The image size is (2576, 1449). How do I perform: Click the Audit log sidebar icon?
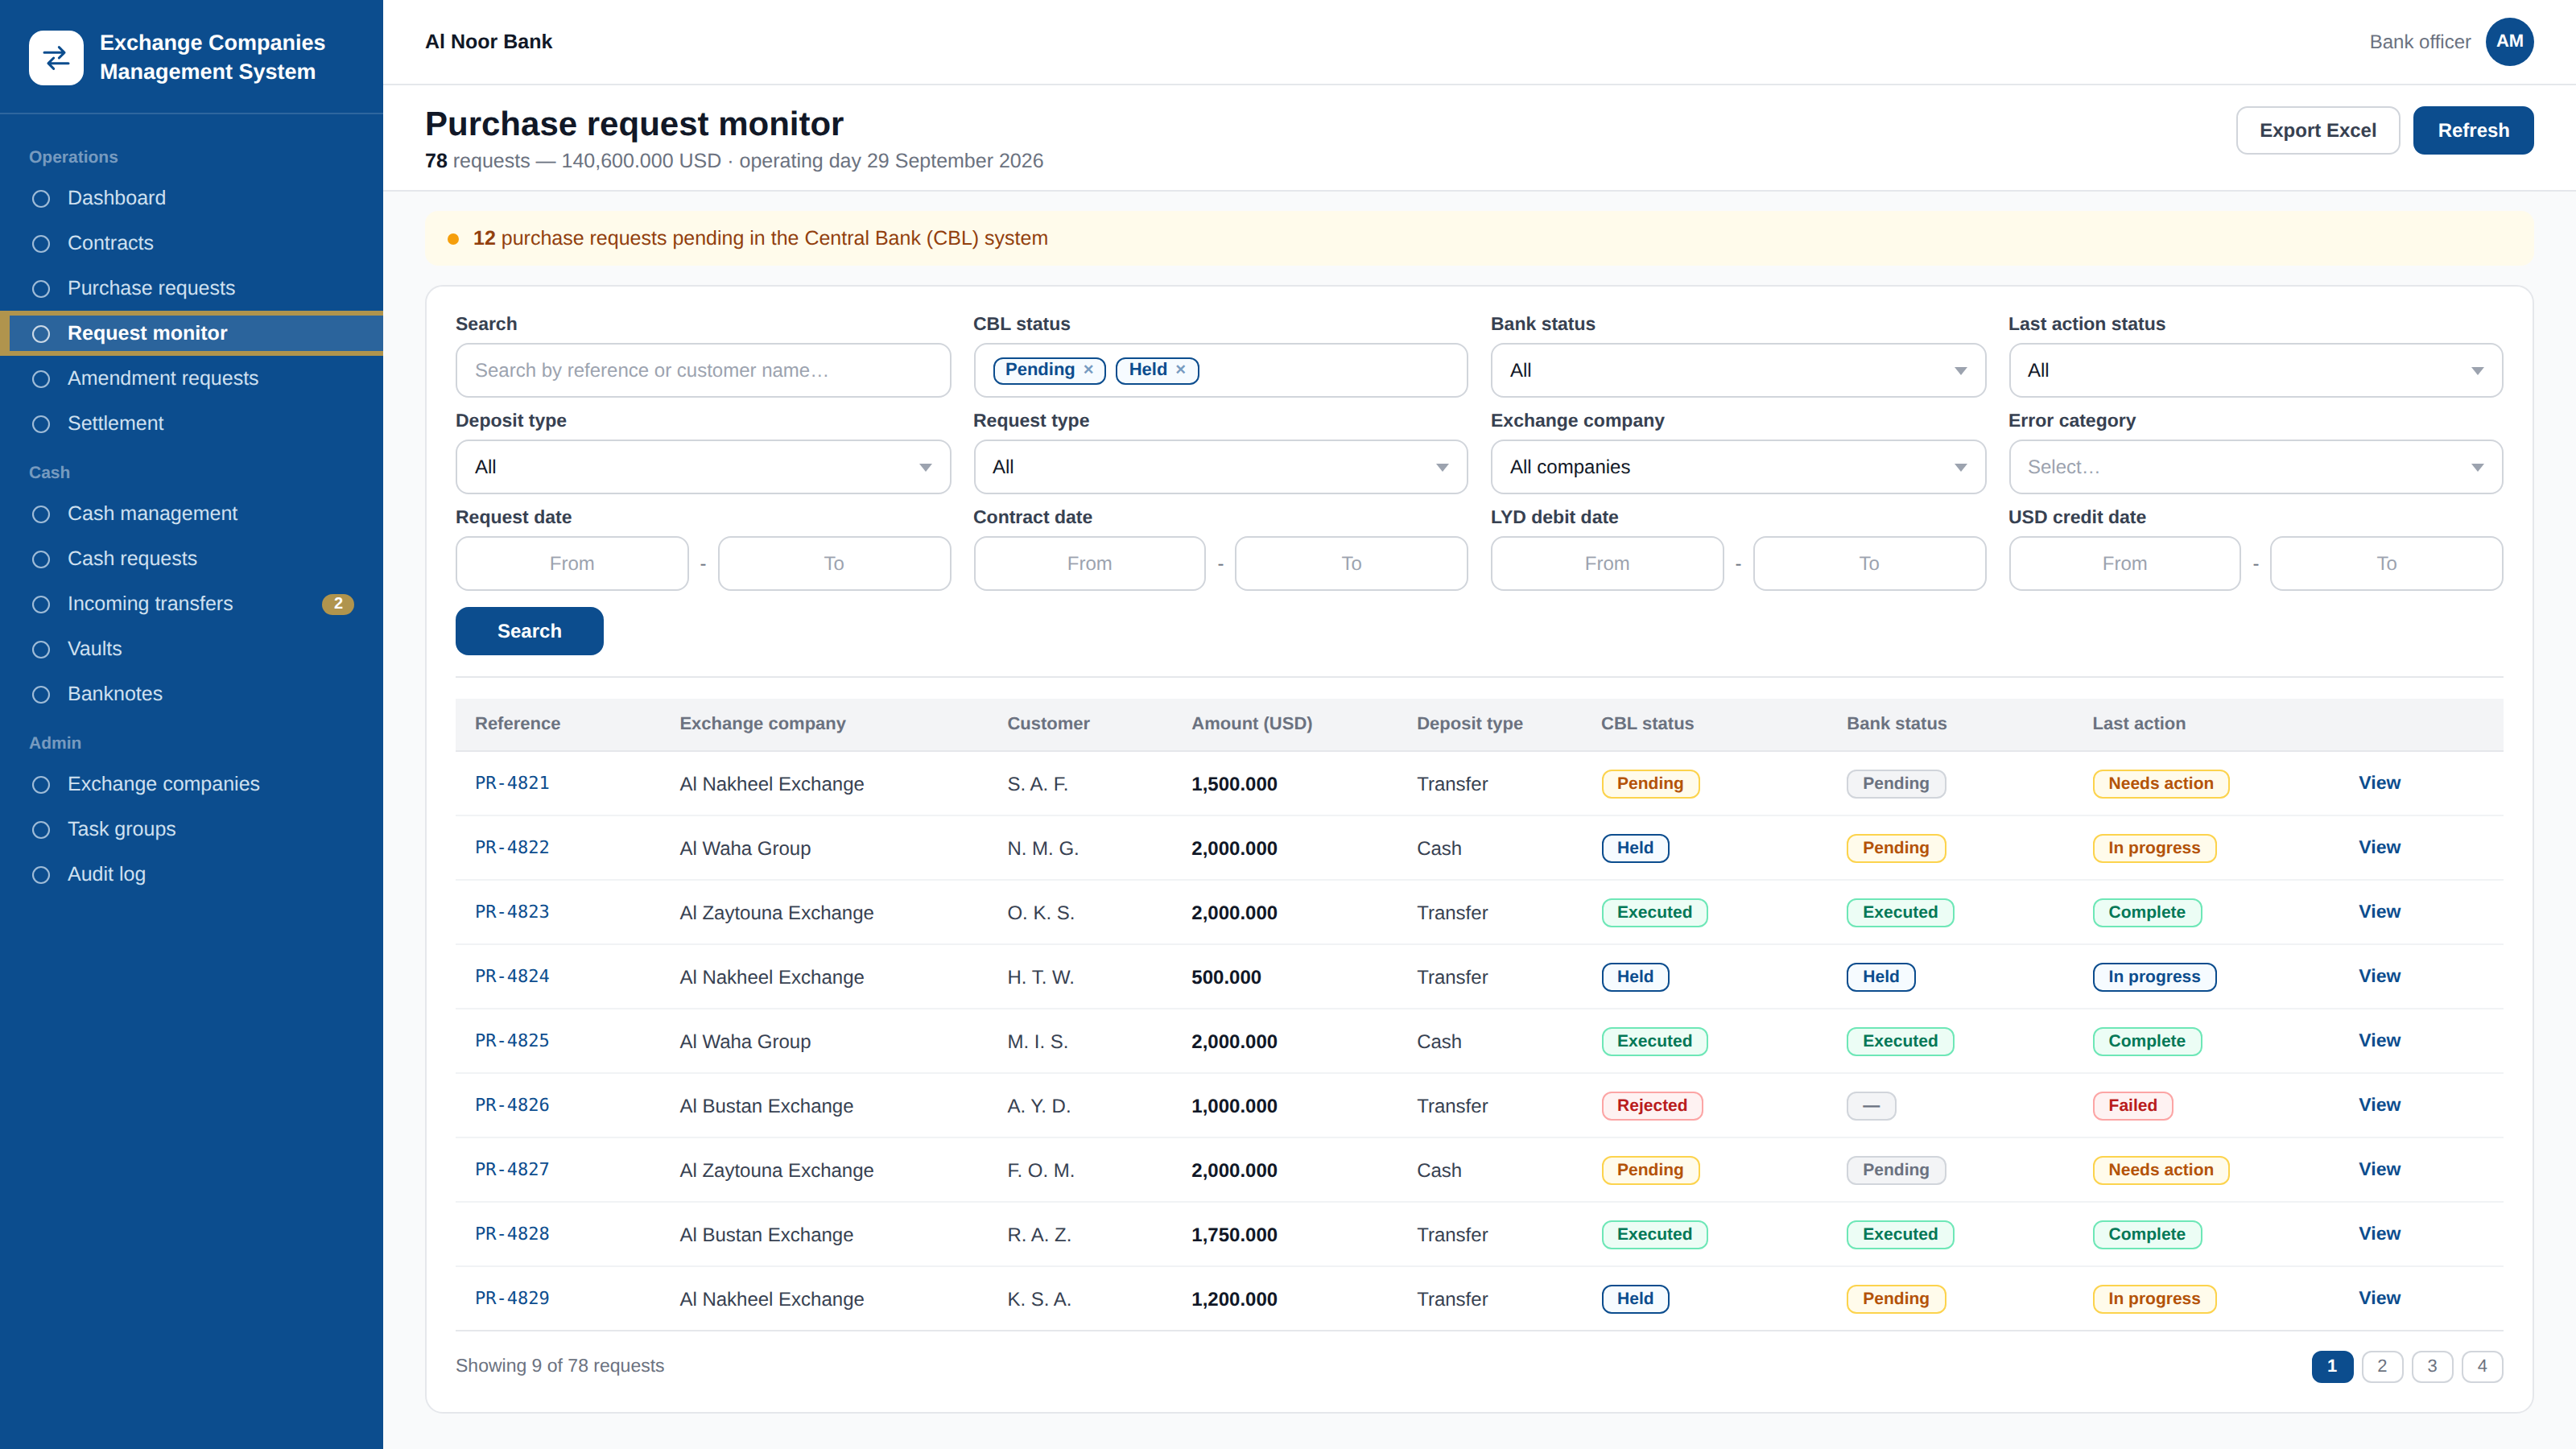point(41,874)
